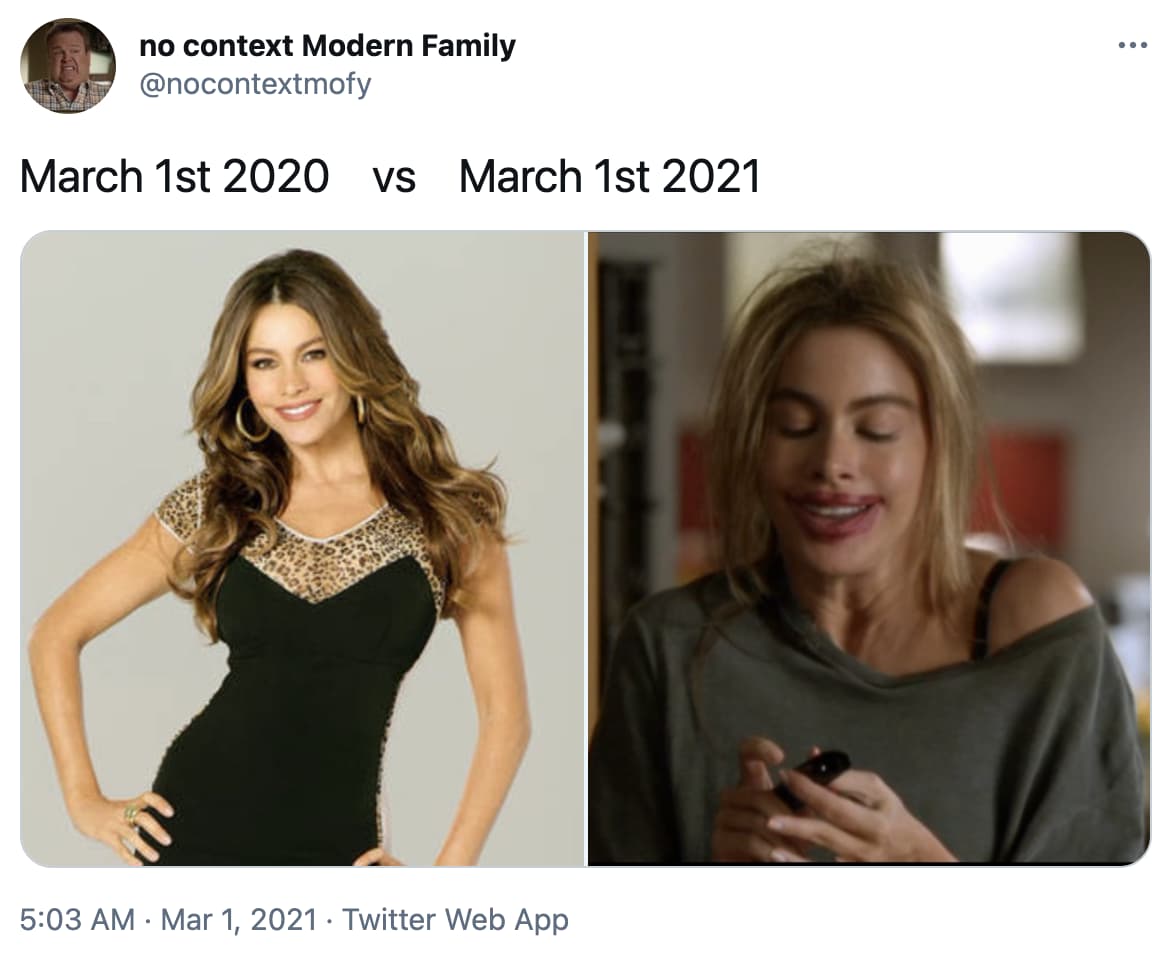Select 'March 1st 2021' in tweet text
The width and height of the screenshot is (1170, 954).
pyautogui.click(x=610, y=176)
